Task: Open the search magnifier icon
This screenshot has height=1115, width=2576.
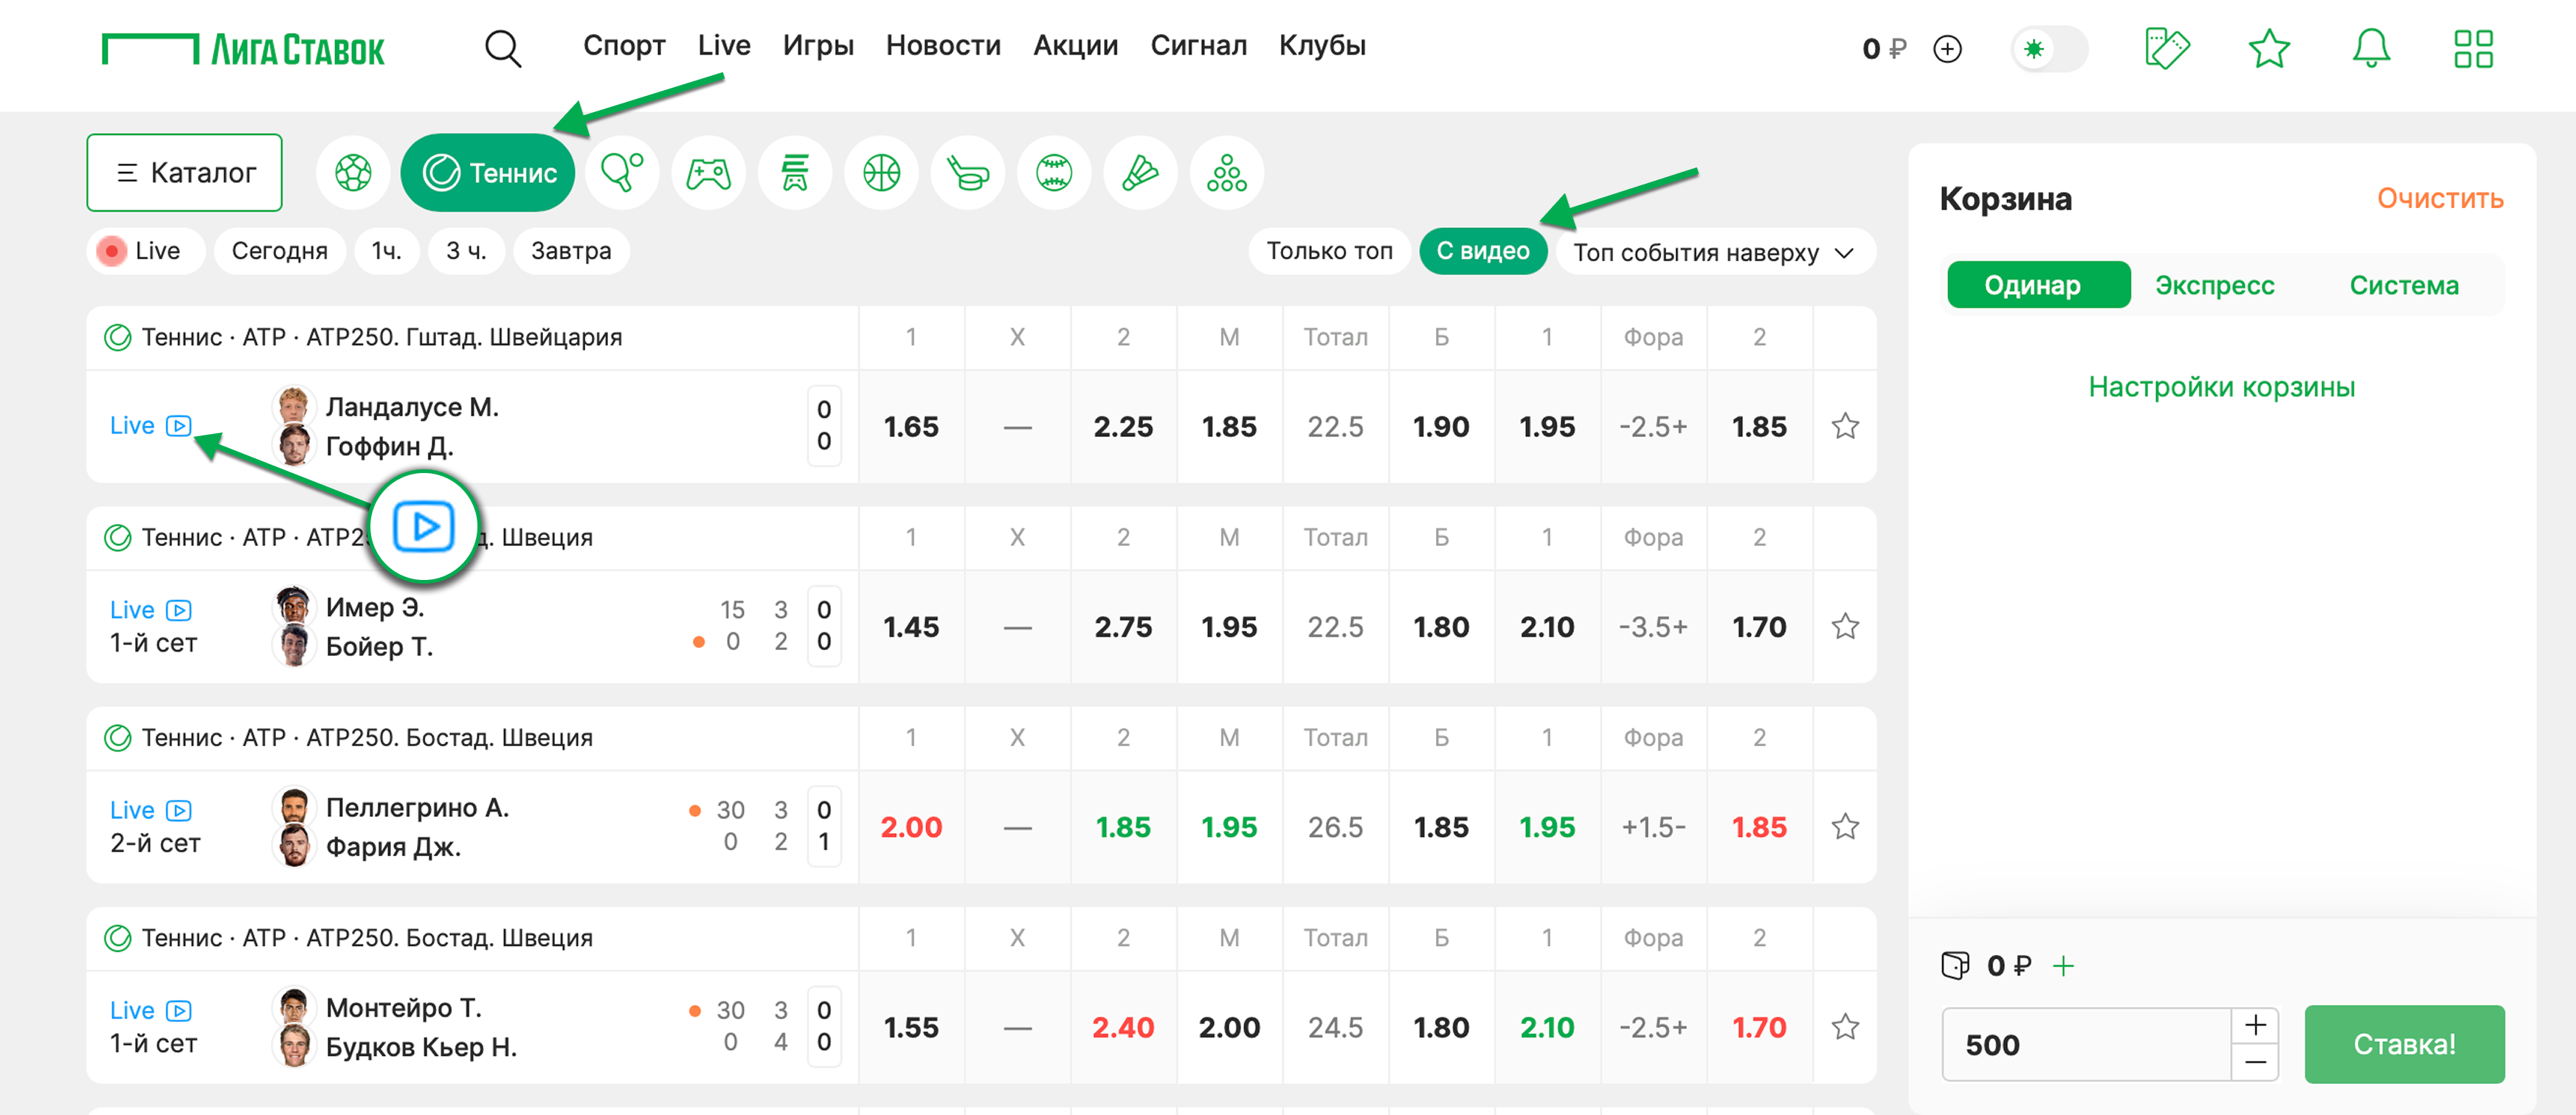Action: point(502,48)
